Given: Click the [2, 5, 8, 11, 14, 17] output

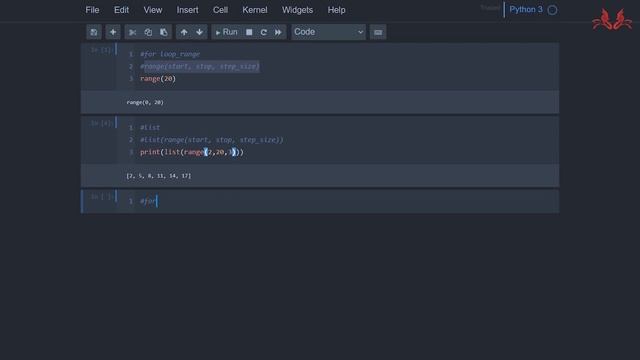Looking at the screenshot, I should point(159,176).
